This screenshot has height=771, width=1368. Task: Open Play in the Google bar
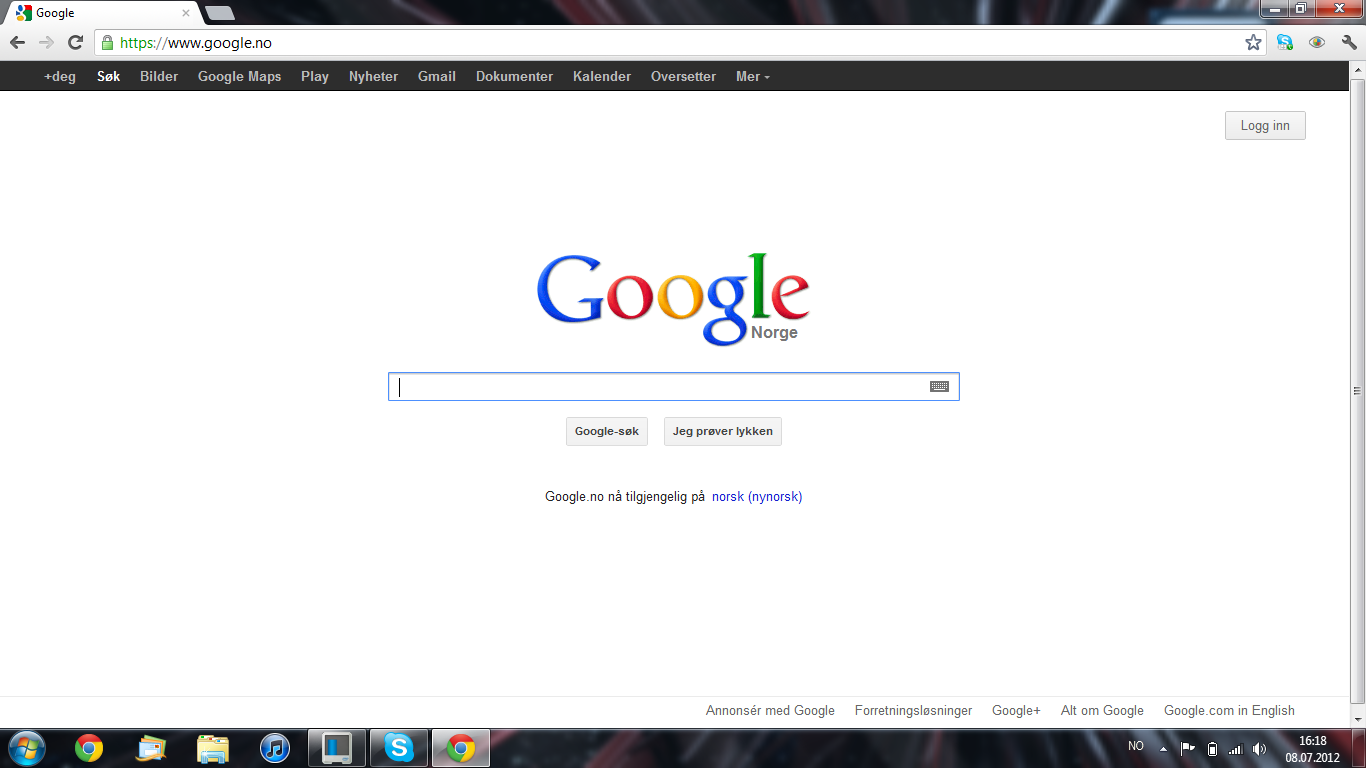point(315,76)
